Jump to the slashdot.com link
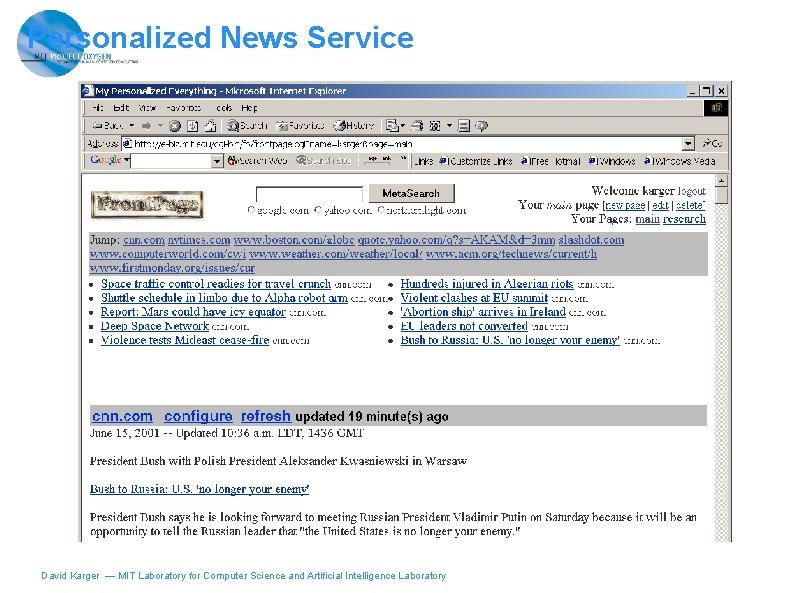This screenshot has width=791, height=593. pyautogui.click(x=591, y=240)
